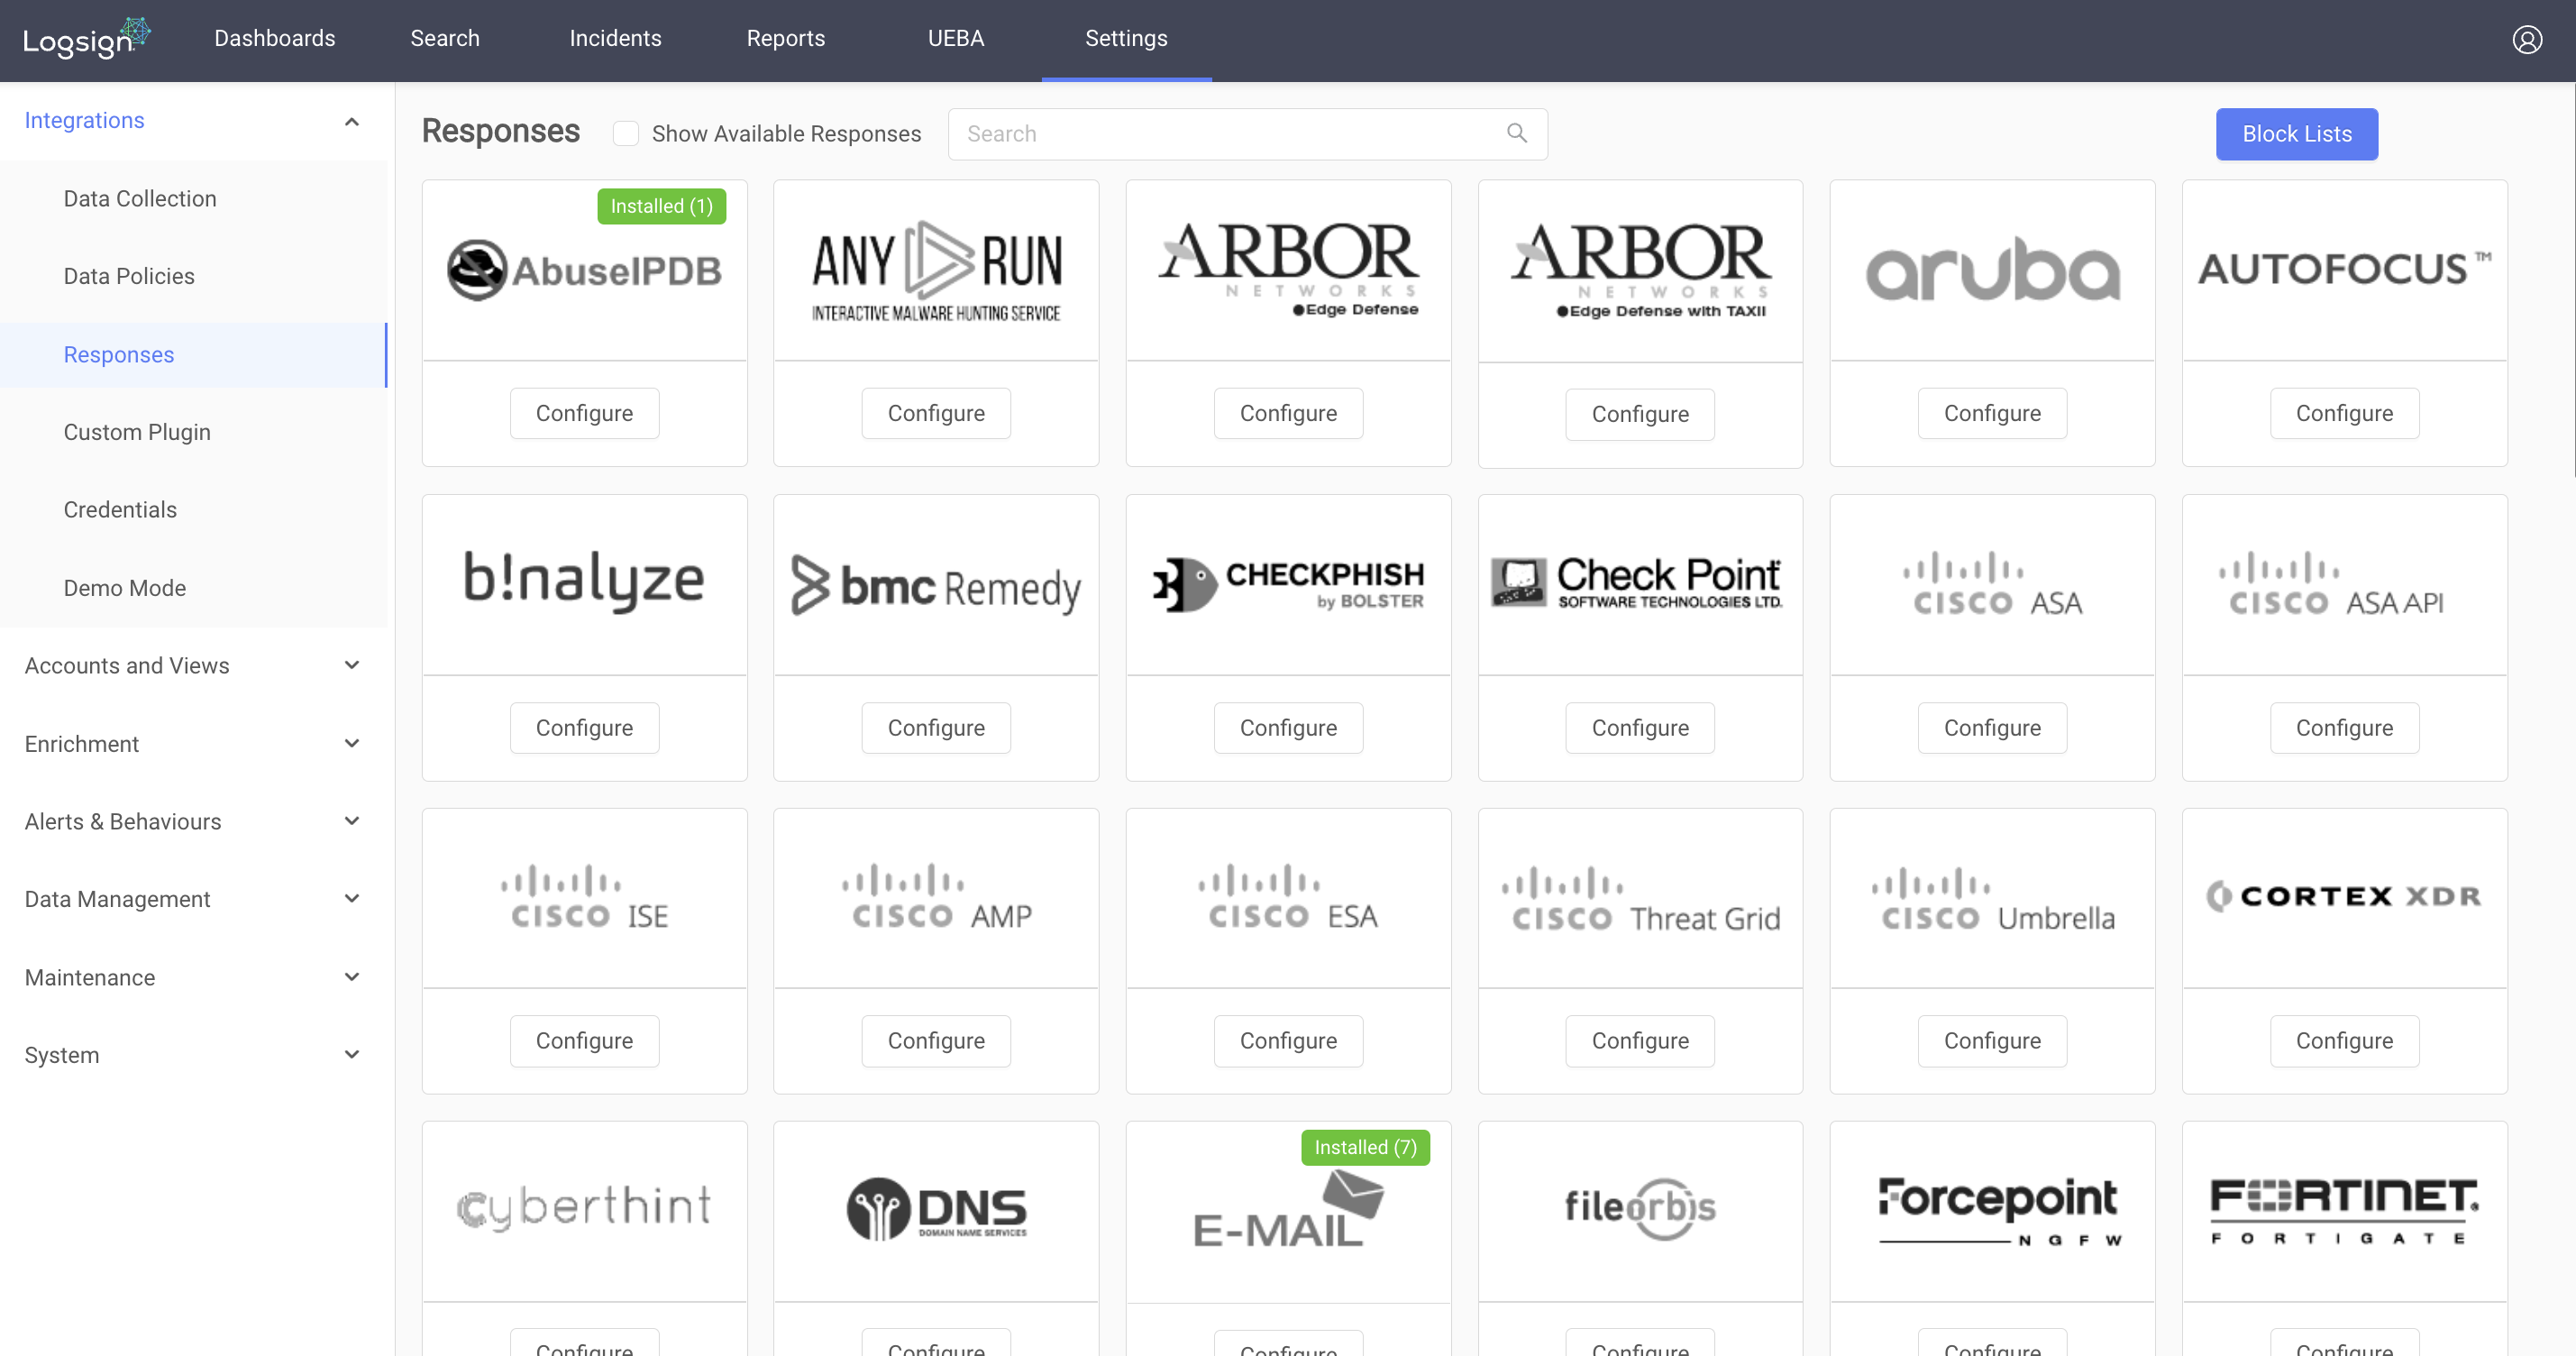Click the aruba logo
Viewport: 2576px width, 1356px height.
pos(1992,269)
